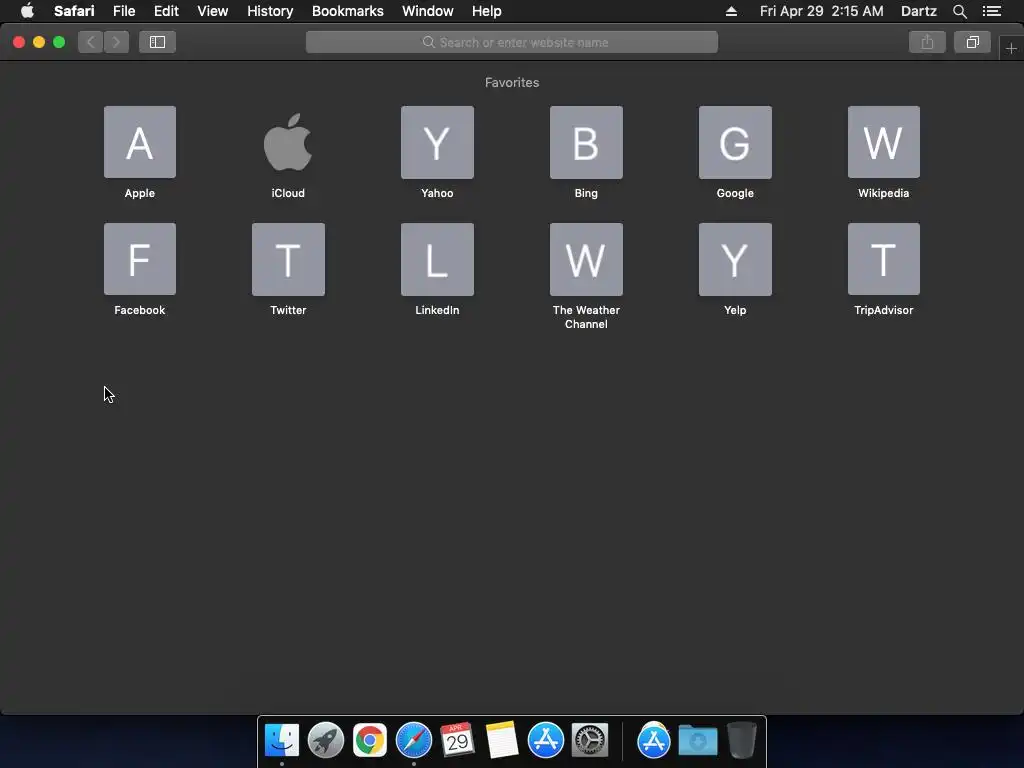The height and width of the screenshot is (768, 1024).
Task: Open the Yahoo favorite tile
Action: pos(437,142)
